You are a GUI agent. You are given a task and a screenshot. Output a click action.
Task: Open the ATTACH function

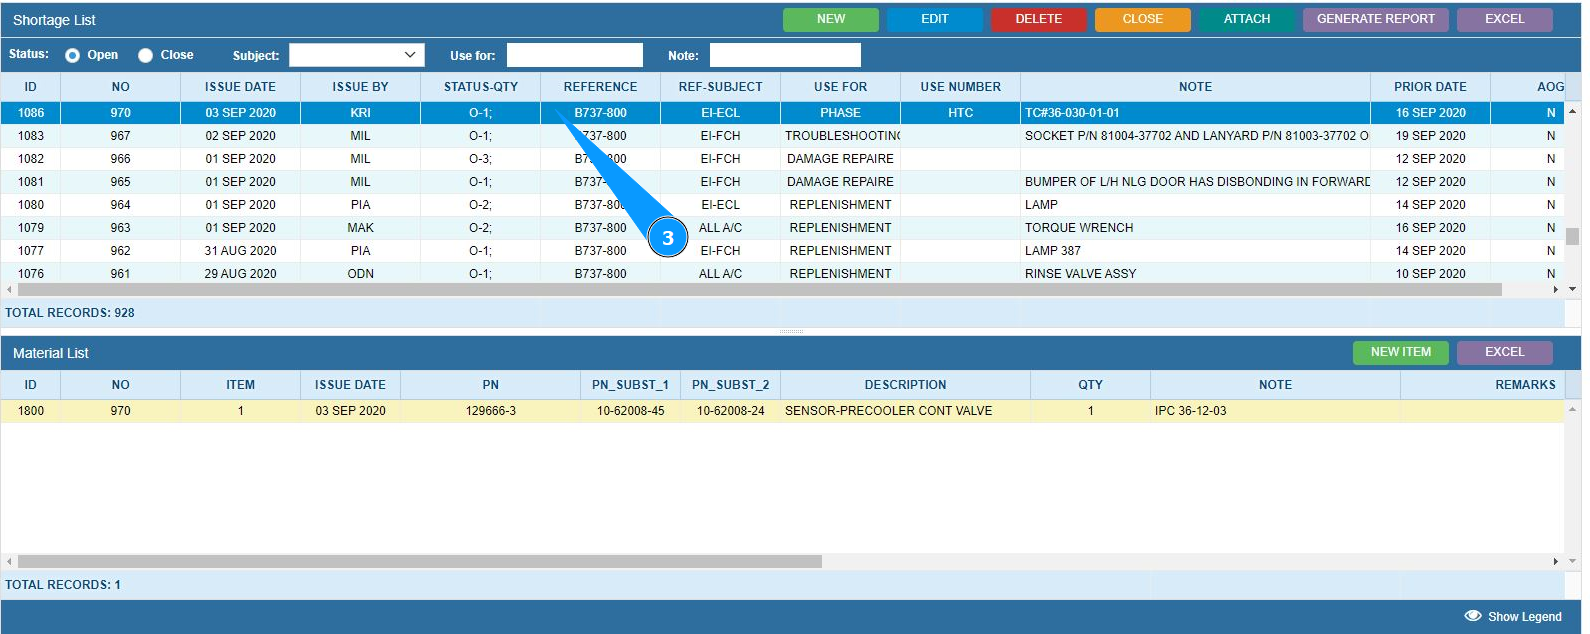point(1246,19)
